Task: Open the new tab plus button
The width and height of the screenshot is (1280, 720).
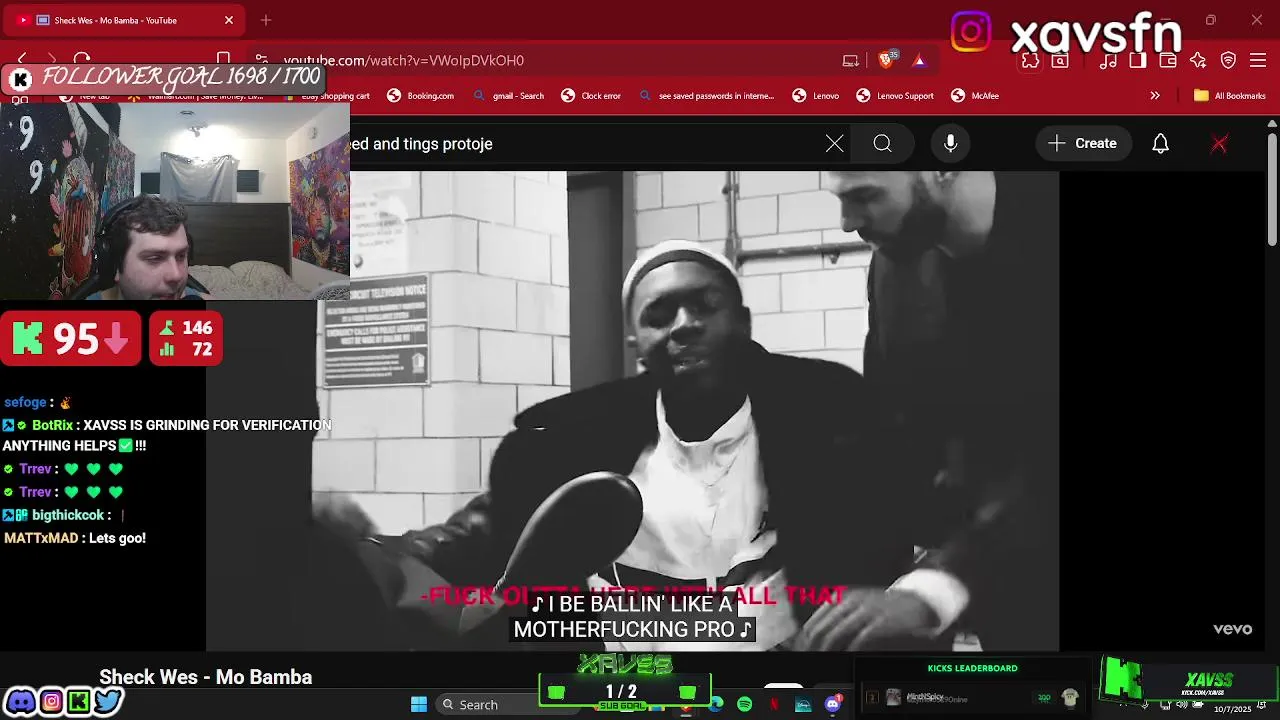Action: point(266,20)
